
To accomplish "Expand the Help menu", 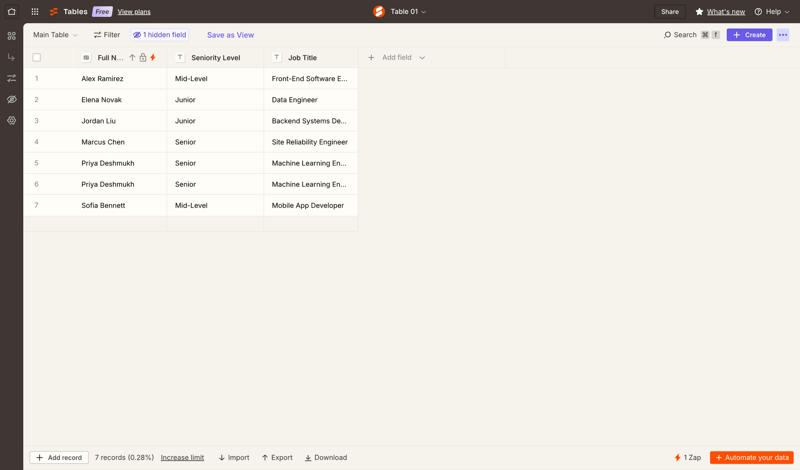I will (772, 11).
